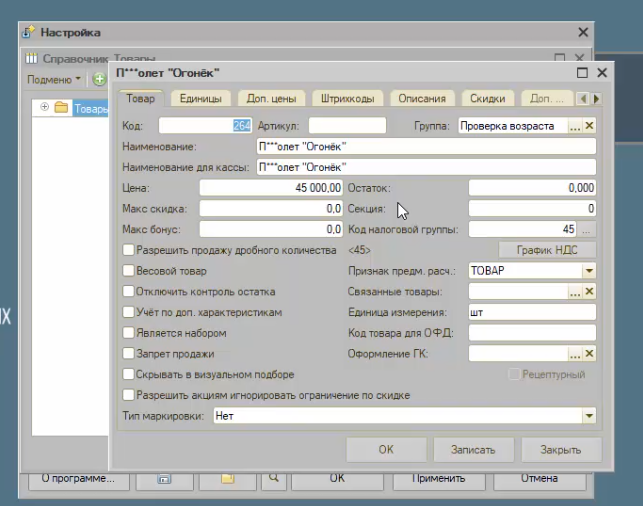Clear the Связанные товары field

click(589, 292)
